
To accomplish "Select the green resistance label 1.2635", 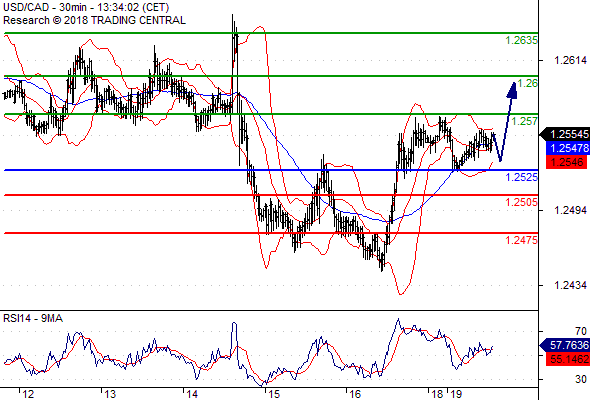I will [521, 40].
